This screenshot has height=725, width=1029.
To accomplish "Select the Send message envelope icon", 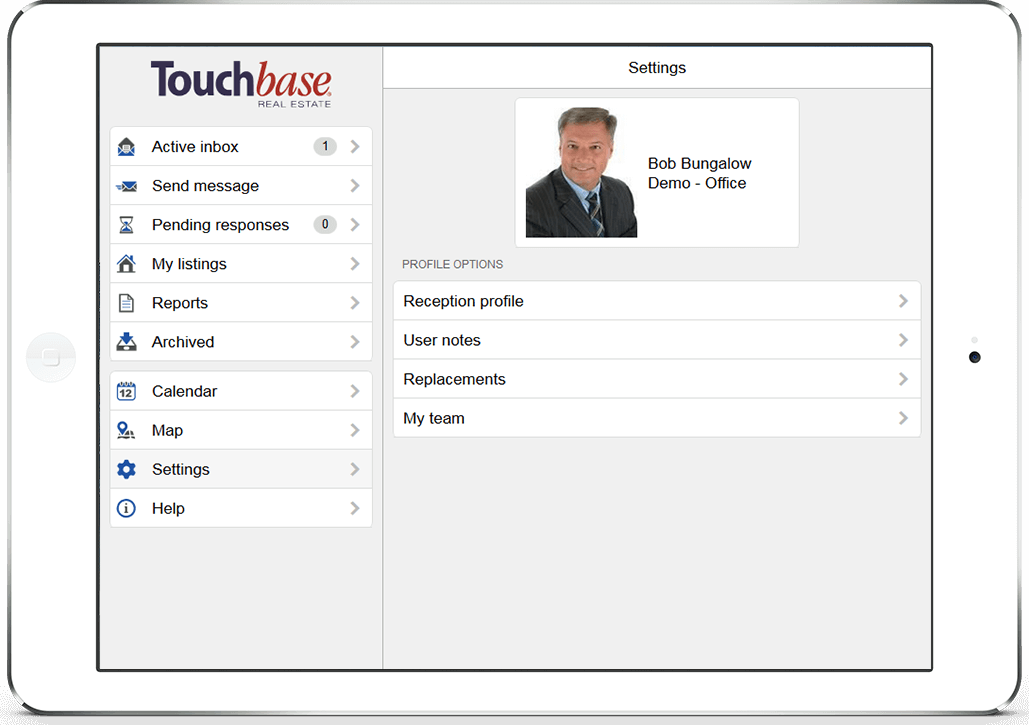I will [126, 185].
